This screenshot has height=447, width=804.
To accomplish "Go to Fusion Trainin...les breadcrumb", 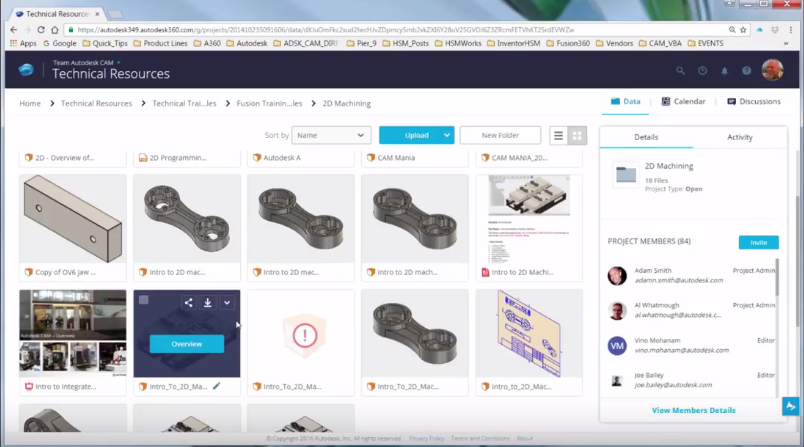I will pos(269,104).
